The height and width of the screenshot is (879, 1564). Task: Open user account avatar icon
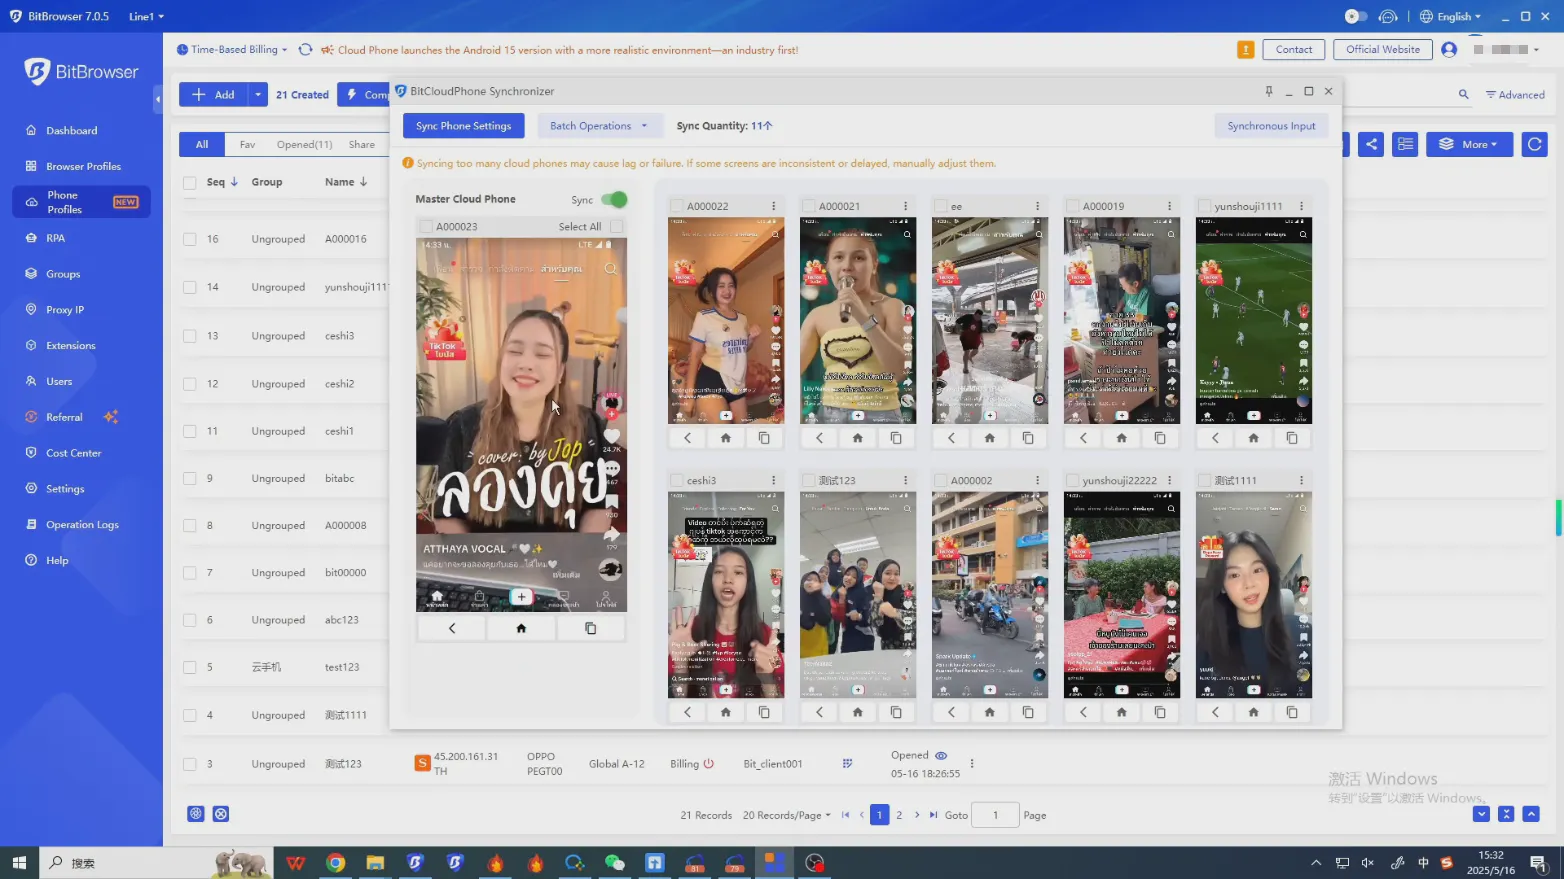[1449, 50]
